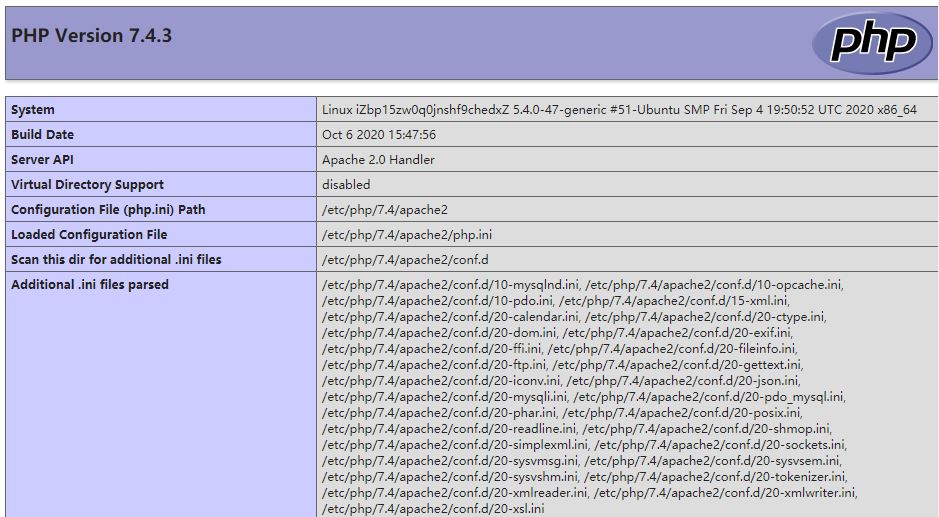Screen dimensions: 939x517
Task: Click the 20-sysvshm.ini file path
Action: [450, 477]
